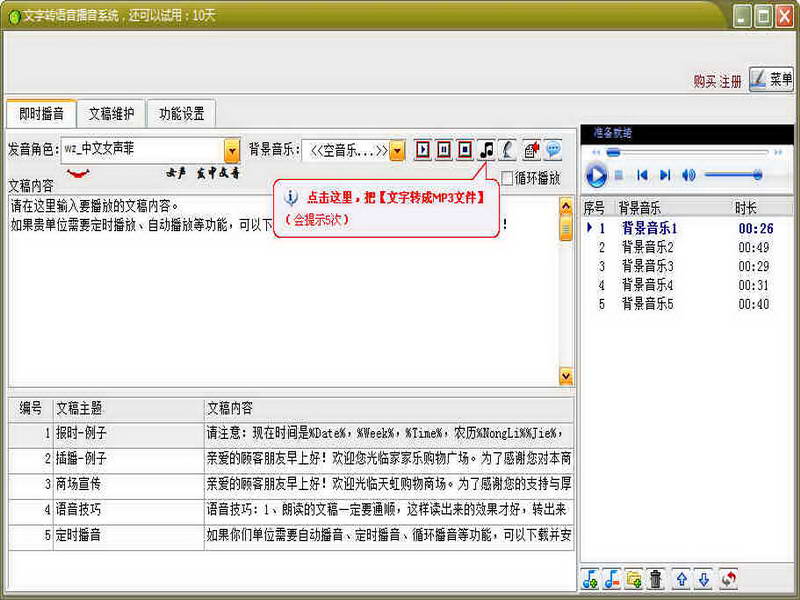Select 背景音乐2 in the music list
Image resolution: width=800 pixels, height=600 pixels.
tap(687, 247)
